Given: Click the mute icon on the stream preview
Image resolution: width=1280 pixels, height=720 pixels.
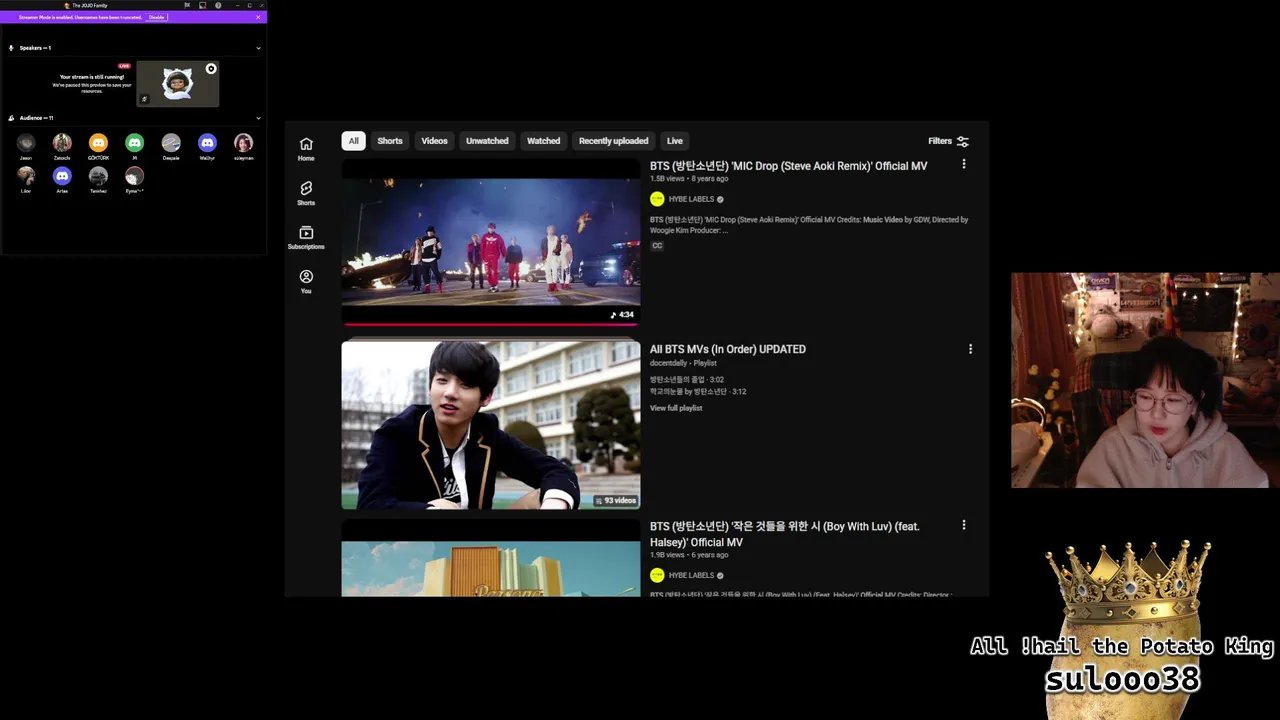Looking at the screenshot, I should point(144,99).
